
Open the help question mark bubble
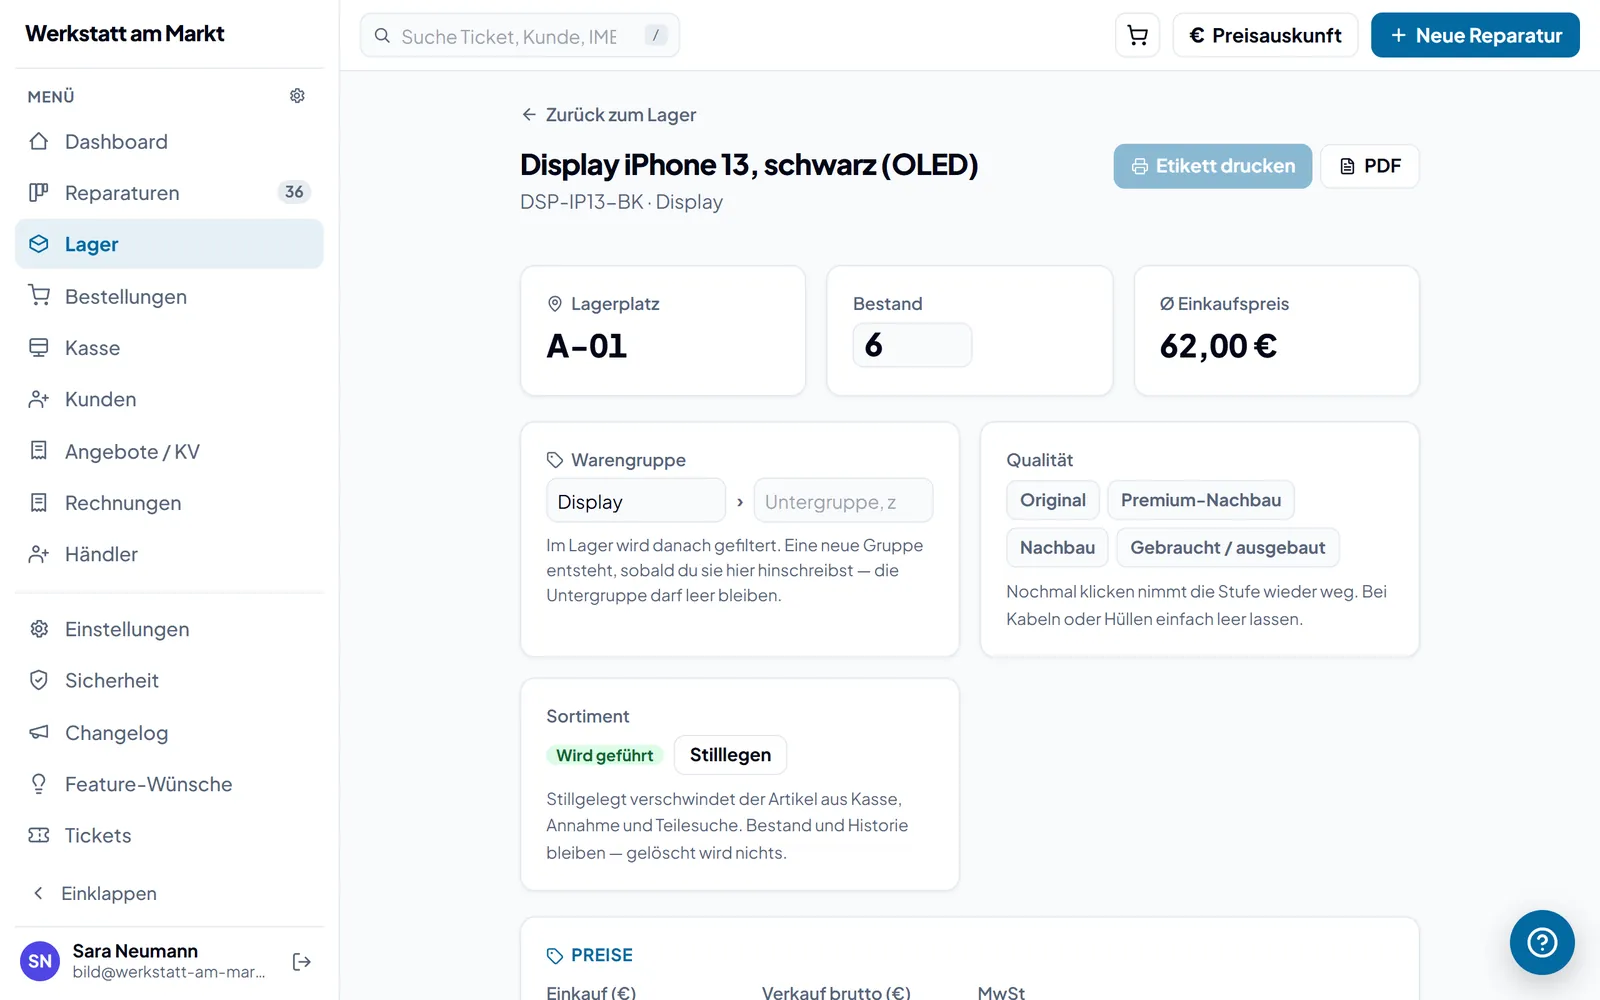(x=1542, y=942)
